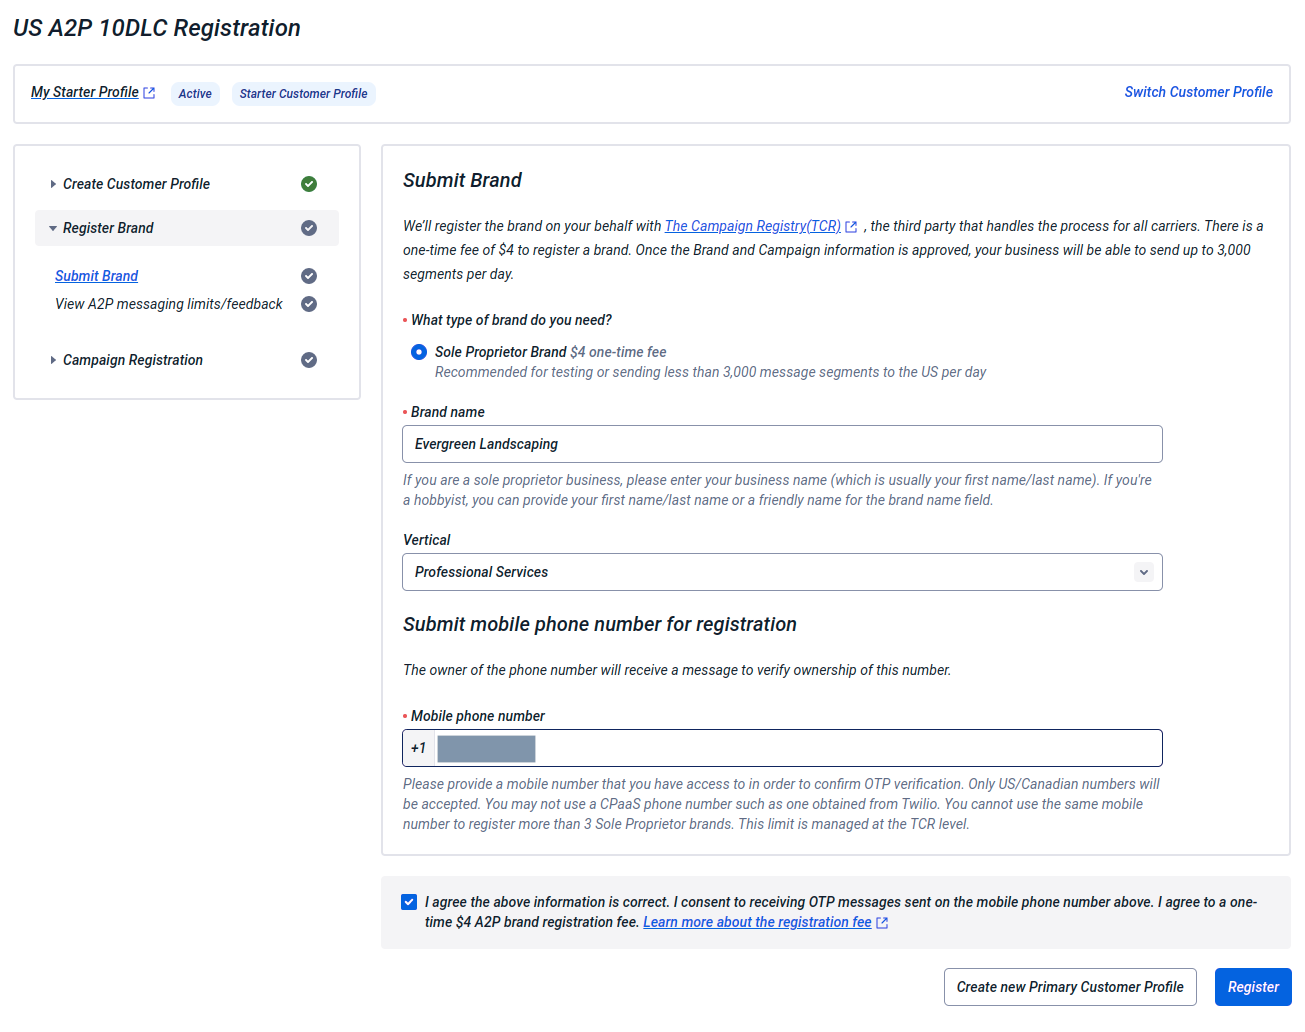Click status check icon beside Register Brand
Image resolution: width=1305 pixels, height=1032 pixels.
point(309,228)
